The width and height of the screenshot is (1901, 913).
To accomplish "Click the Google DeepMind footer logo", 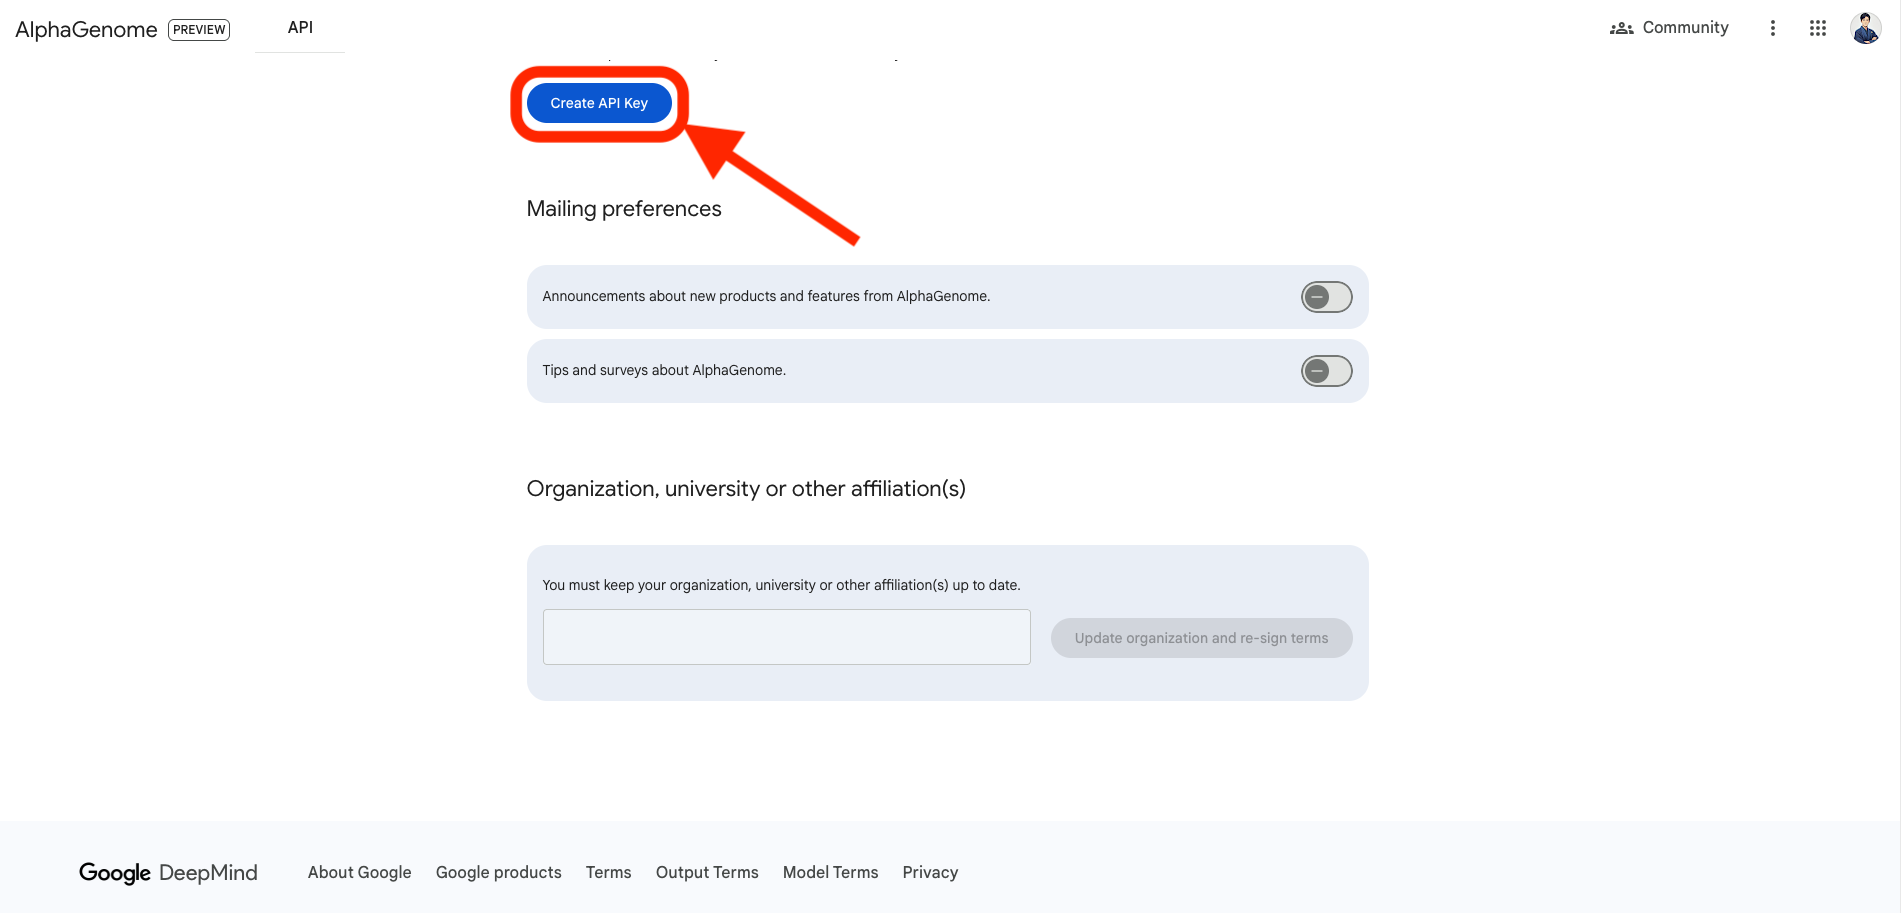I will tap(168, 873).
